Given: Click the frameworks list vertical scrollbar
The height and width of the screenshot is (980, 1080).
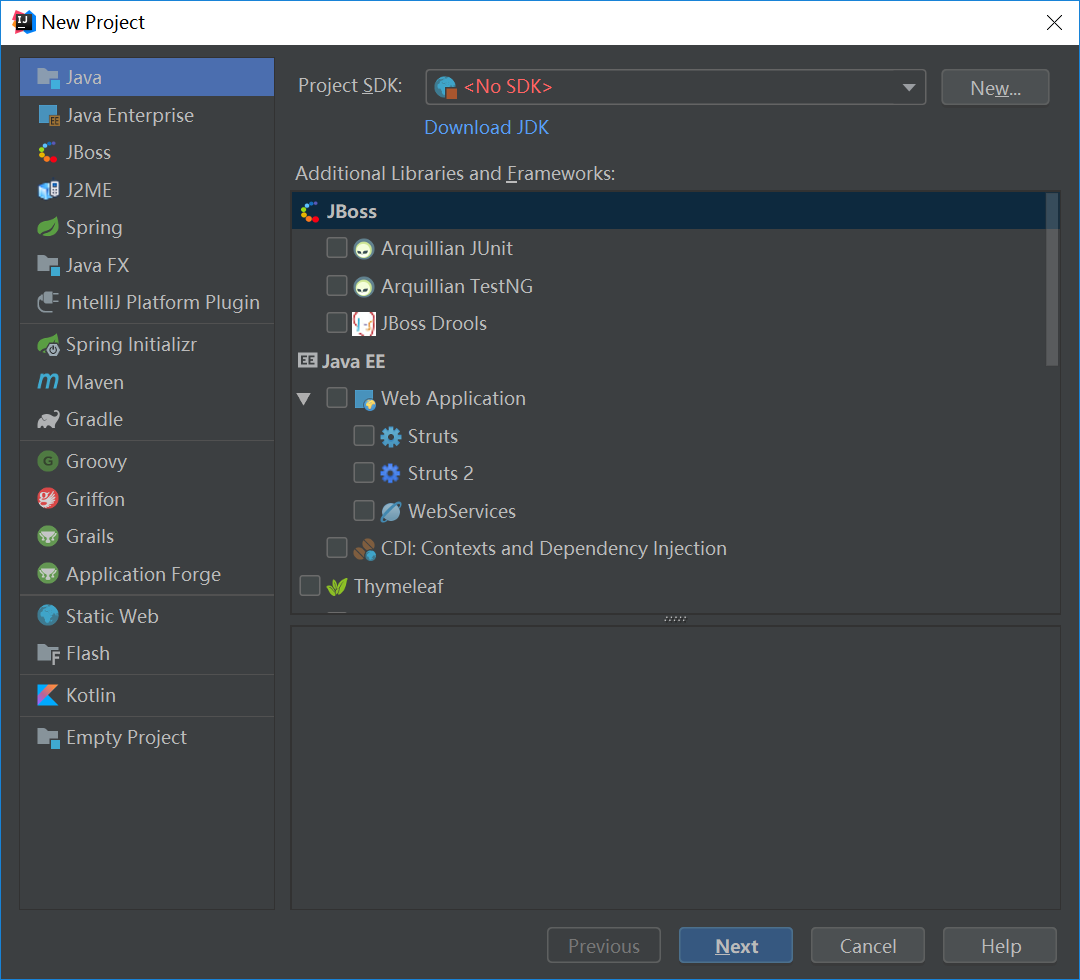Looking at the screenshot, I should point(1051,279).
